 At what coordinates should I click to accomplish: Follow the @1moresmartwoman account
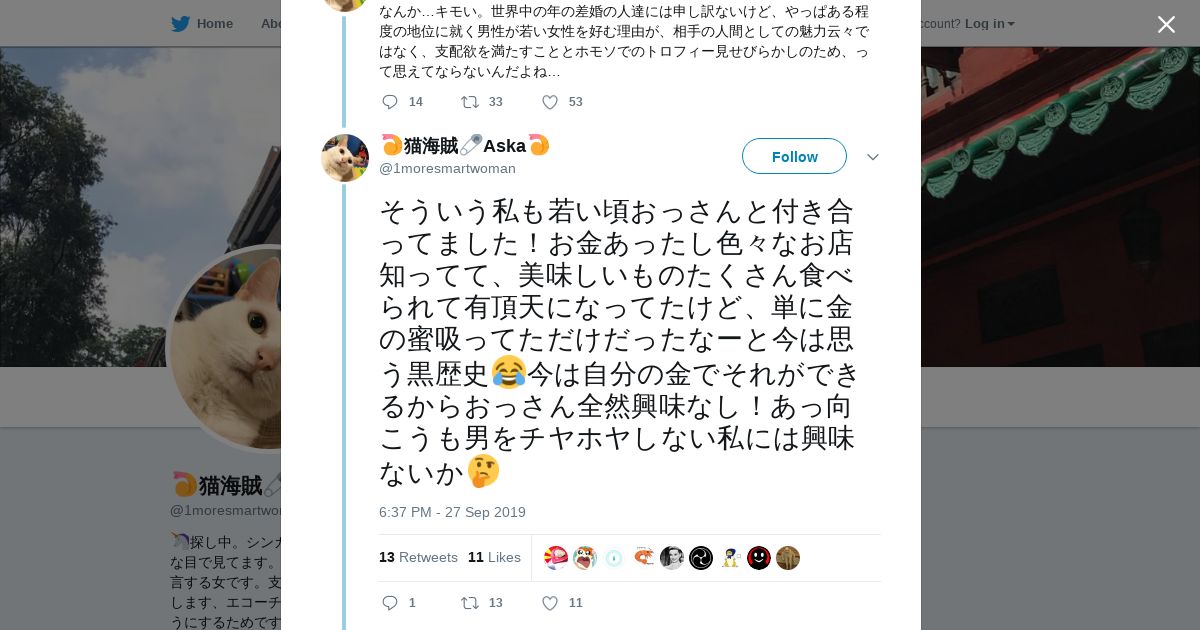794,156
